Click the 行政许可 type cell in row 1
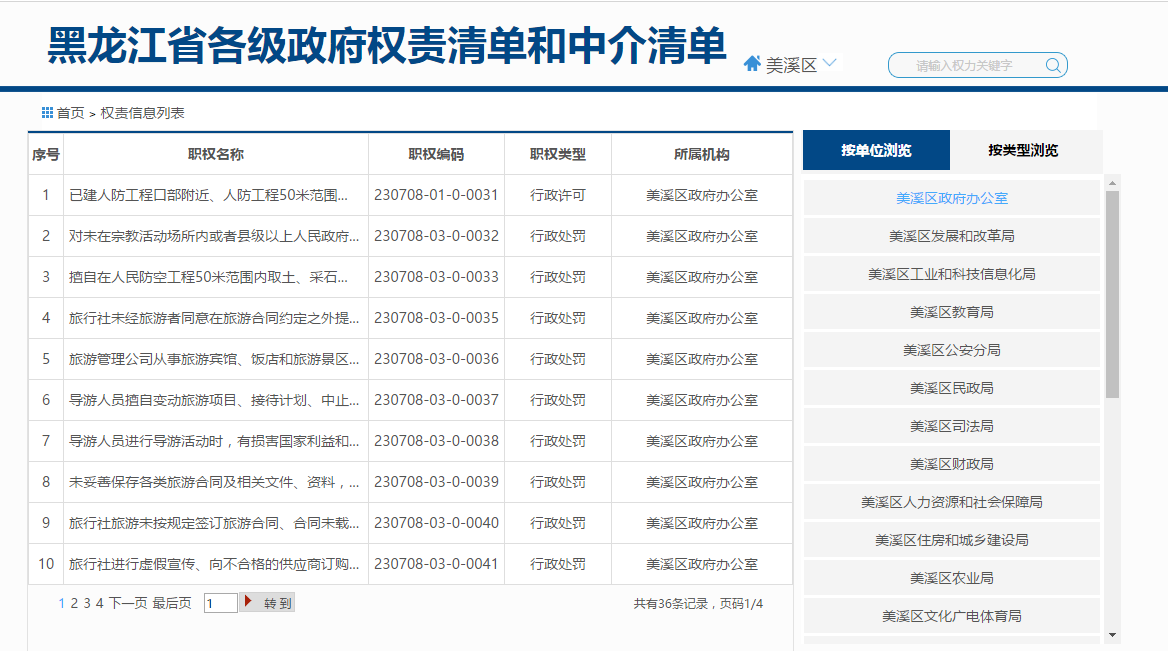 [557, 195]
